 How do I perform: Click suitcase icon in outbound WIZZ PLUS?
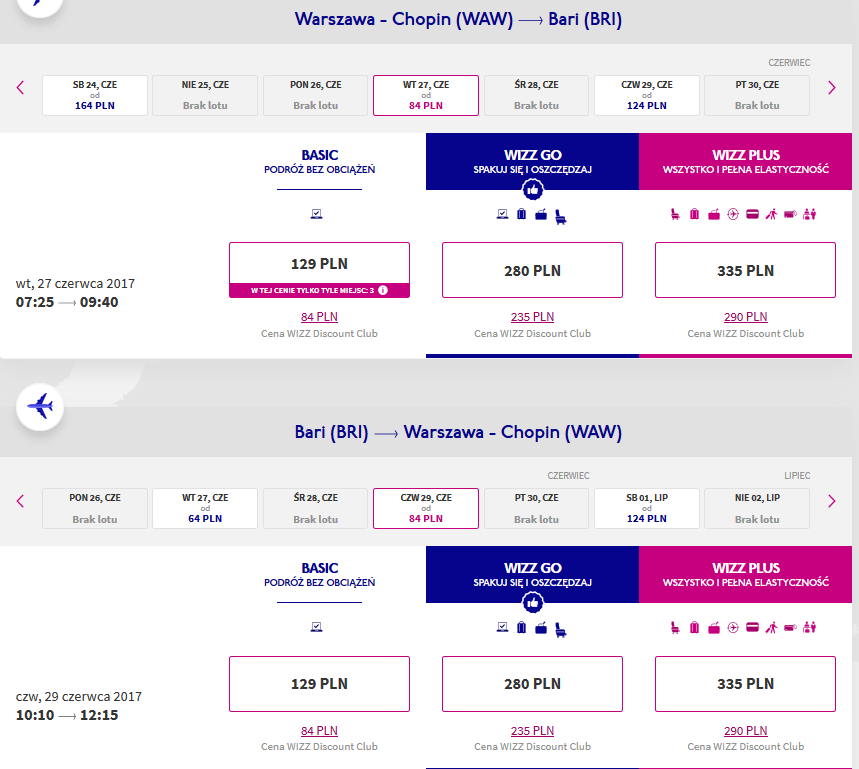tap(695, 214)
